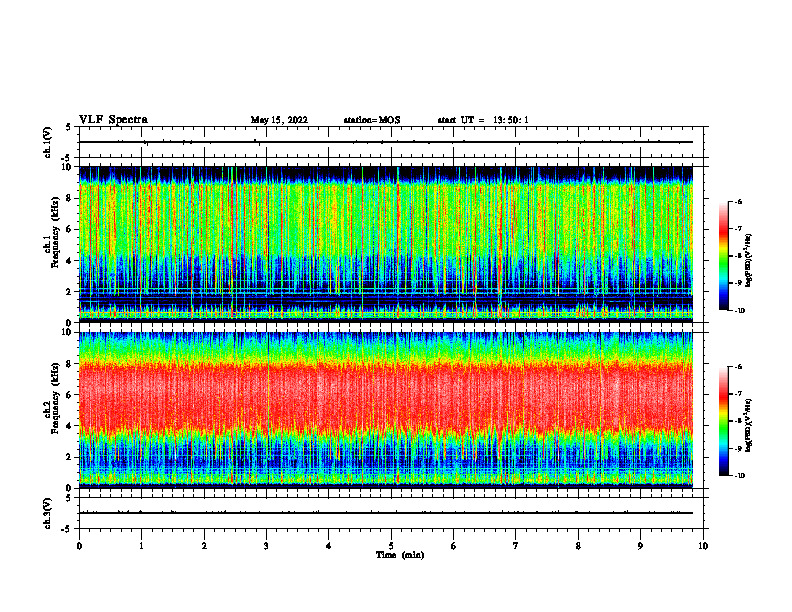Image resolution: width=792 pixels, height=612 pixels.
Task: Click the "5" tick on the time axis
Action: pyautogui.click(x=391, y=546)
